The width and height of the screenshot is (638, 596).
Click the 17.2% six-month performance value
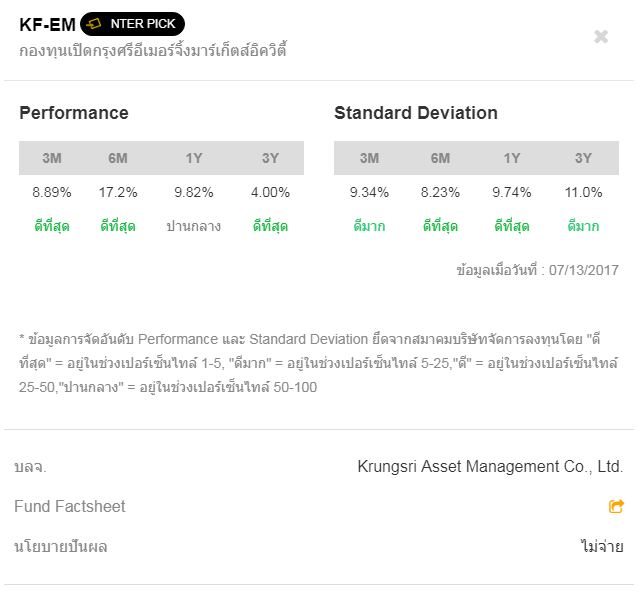pyautogui.click(x=118, y=192)
